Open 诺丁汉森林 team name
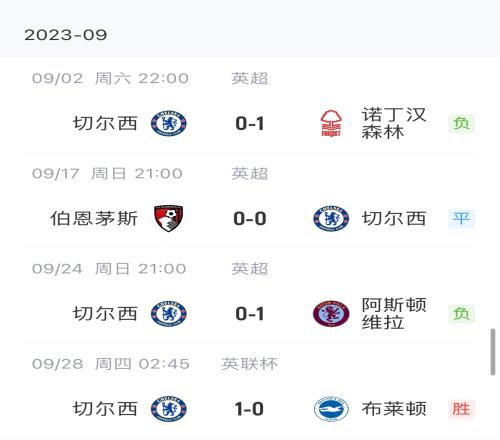The image size is (500, 440). [394, 123]
